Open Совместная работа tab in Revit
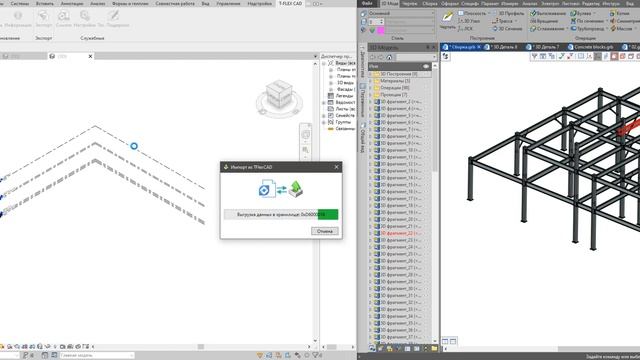This screenshot has height=360, width=640. pos(175,3)
